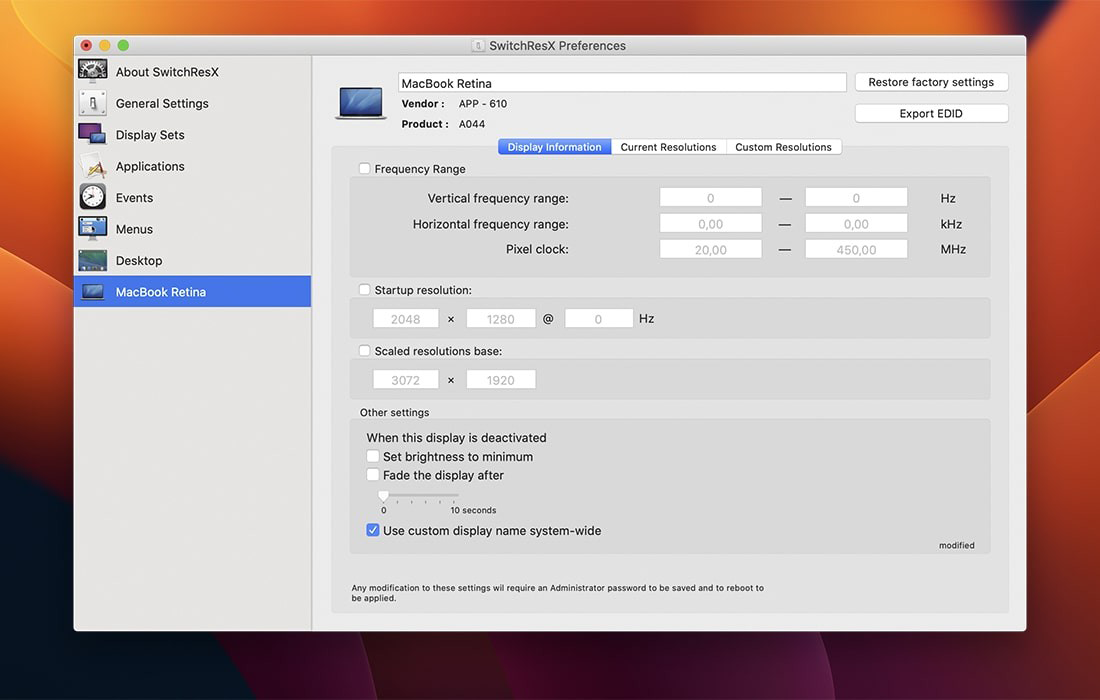Open the Custom Resolutions tab
Image resolution: width=1100 pixels, height=700 pixels.
[x=784, y=146]
